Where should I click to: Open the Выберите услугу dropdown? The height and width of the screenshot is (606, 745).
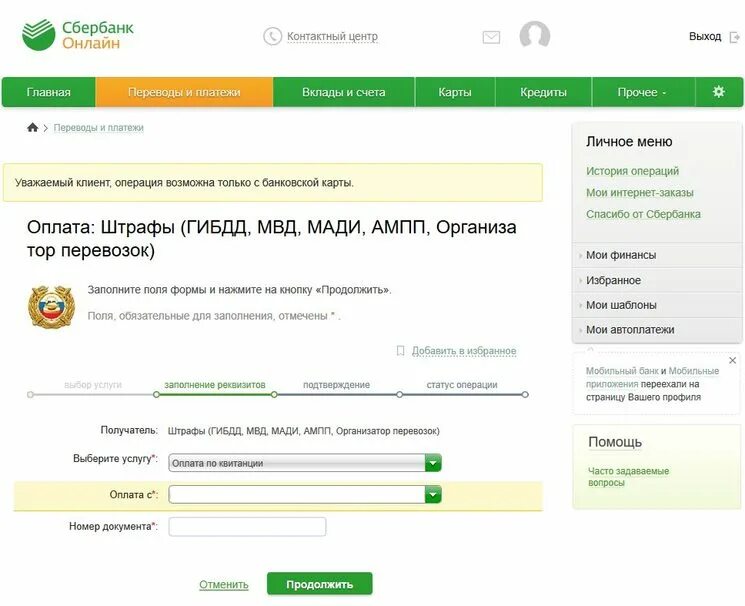tap(305, 463)
